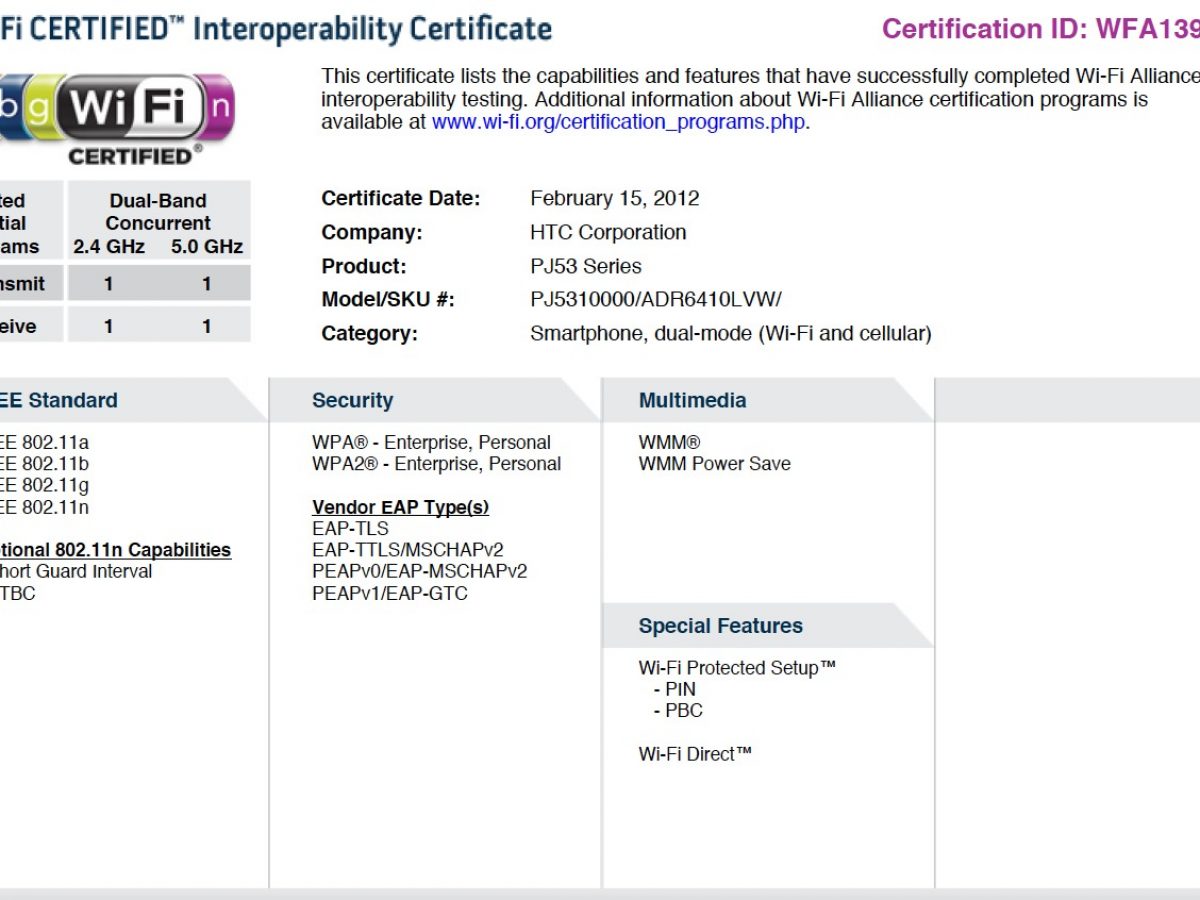1200x900 pixels.
Task: Click the WMM Power Save item
Action: point(714,464)
